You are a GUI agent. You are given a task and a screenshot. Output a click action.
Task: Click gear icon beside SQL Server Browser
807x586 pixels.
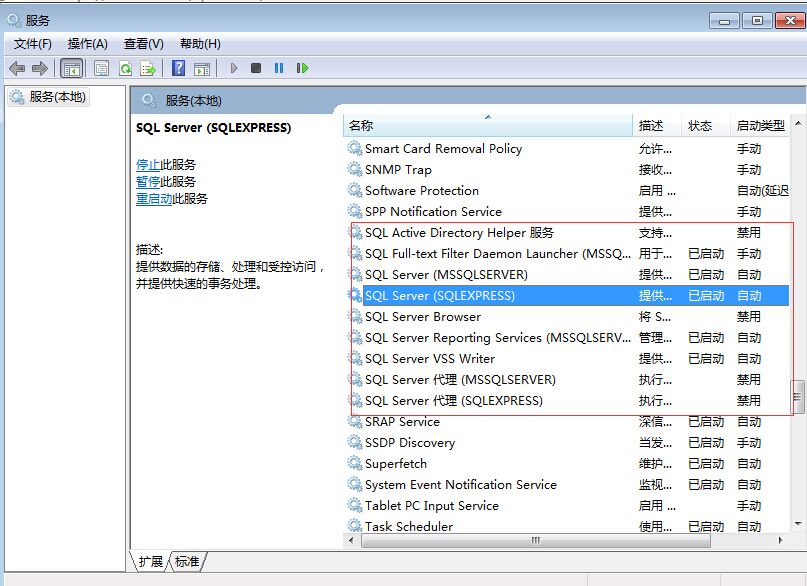click(355, 316)
